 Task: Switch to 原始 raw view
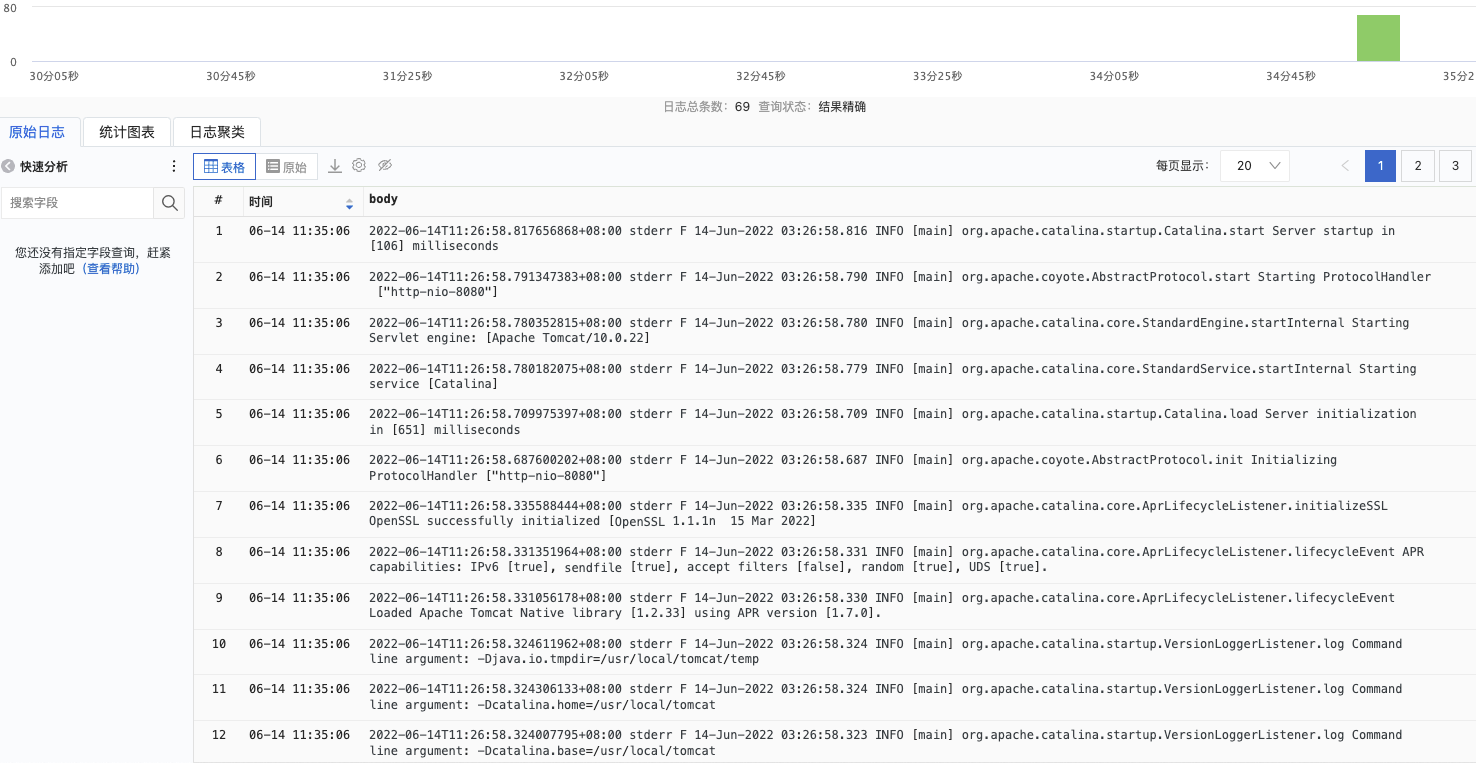[287, 167]
